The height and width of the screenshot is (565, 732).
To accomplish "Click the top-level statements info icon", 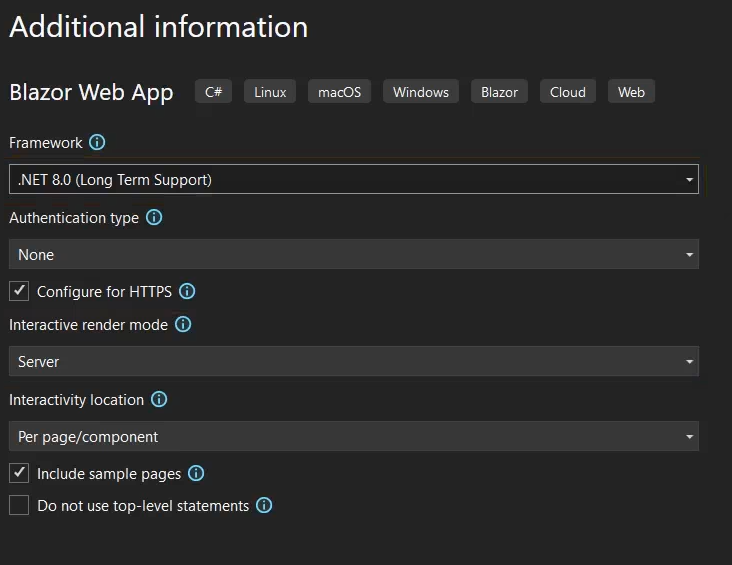I will (x=264, y=505).
